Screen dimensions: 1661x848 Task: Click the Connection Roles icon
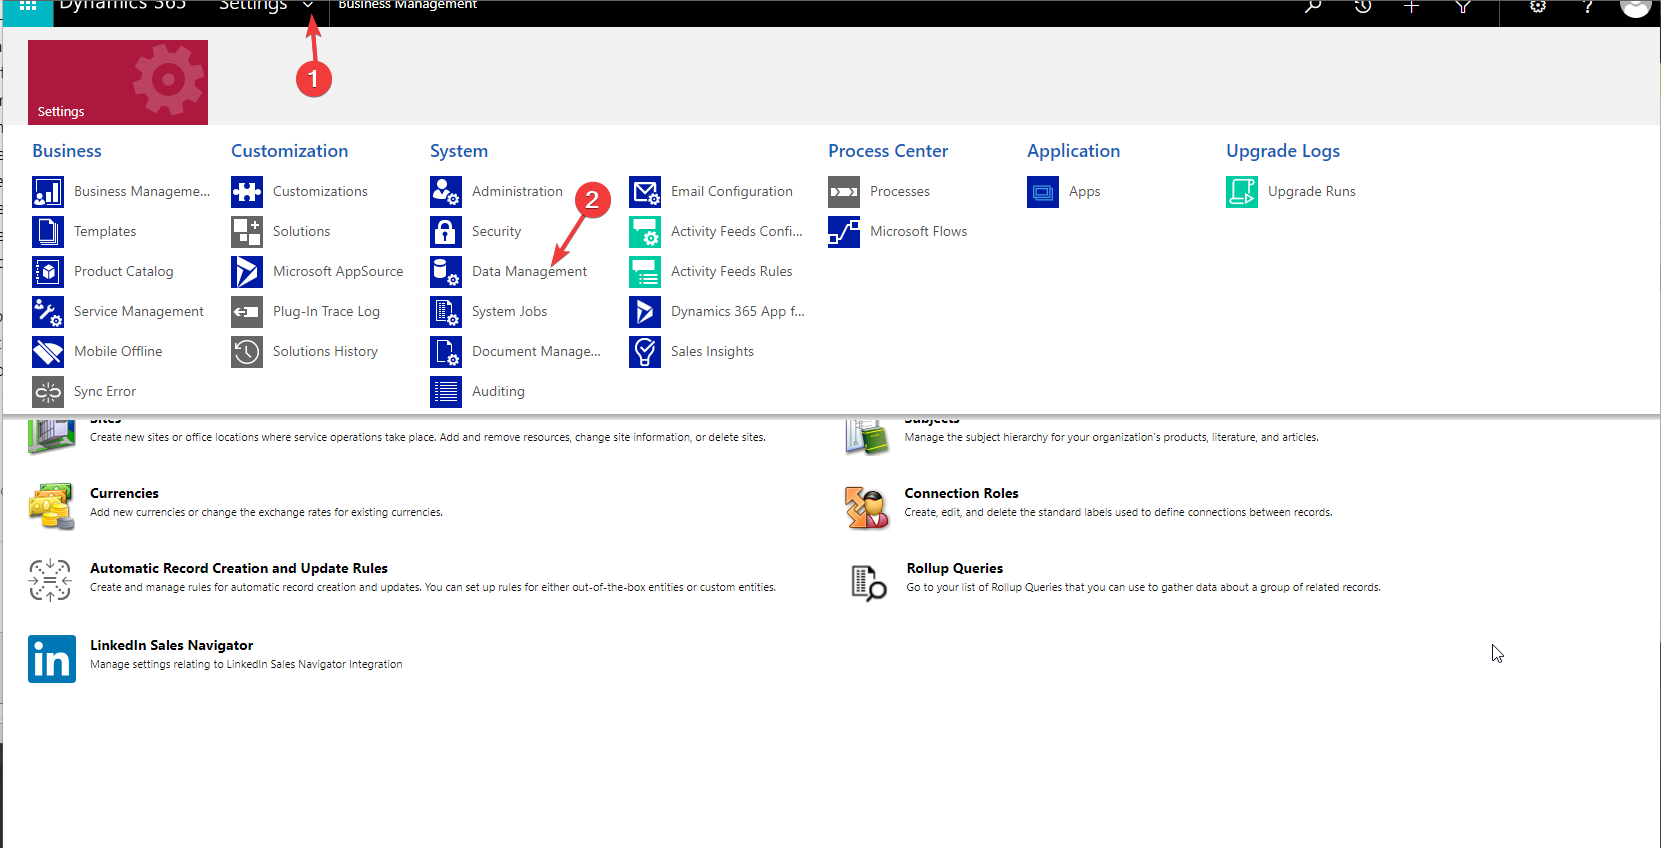[x=867, y=507]
